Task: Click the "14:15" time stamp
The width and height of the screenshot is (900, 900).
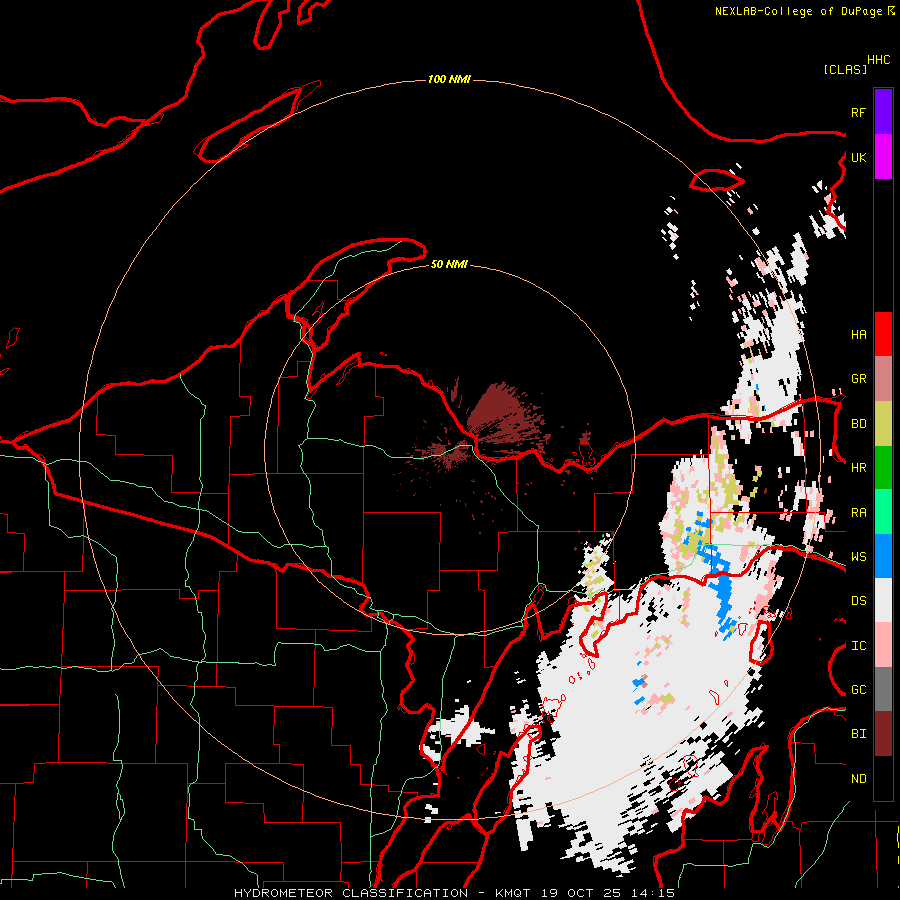Action: point(652,893)
